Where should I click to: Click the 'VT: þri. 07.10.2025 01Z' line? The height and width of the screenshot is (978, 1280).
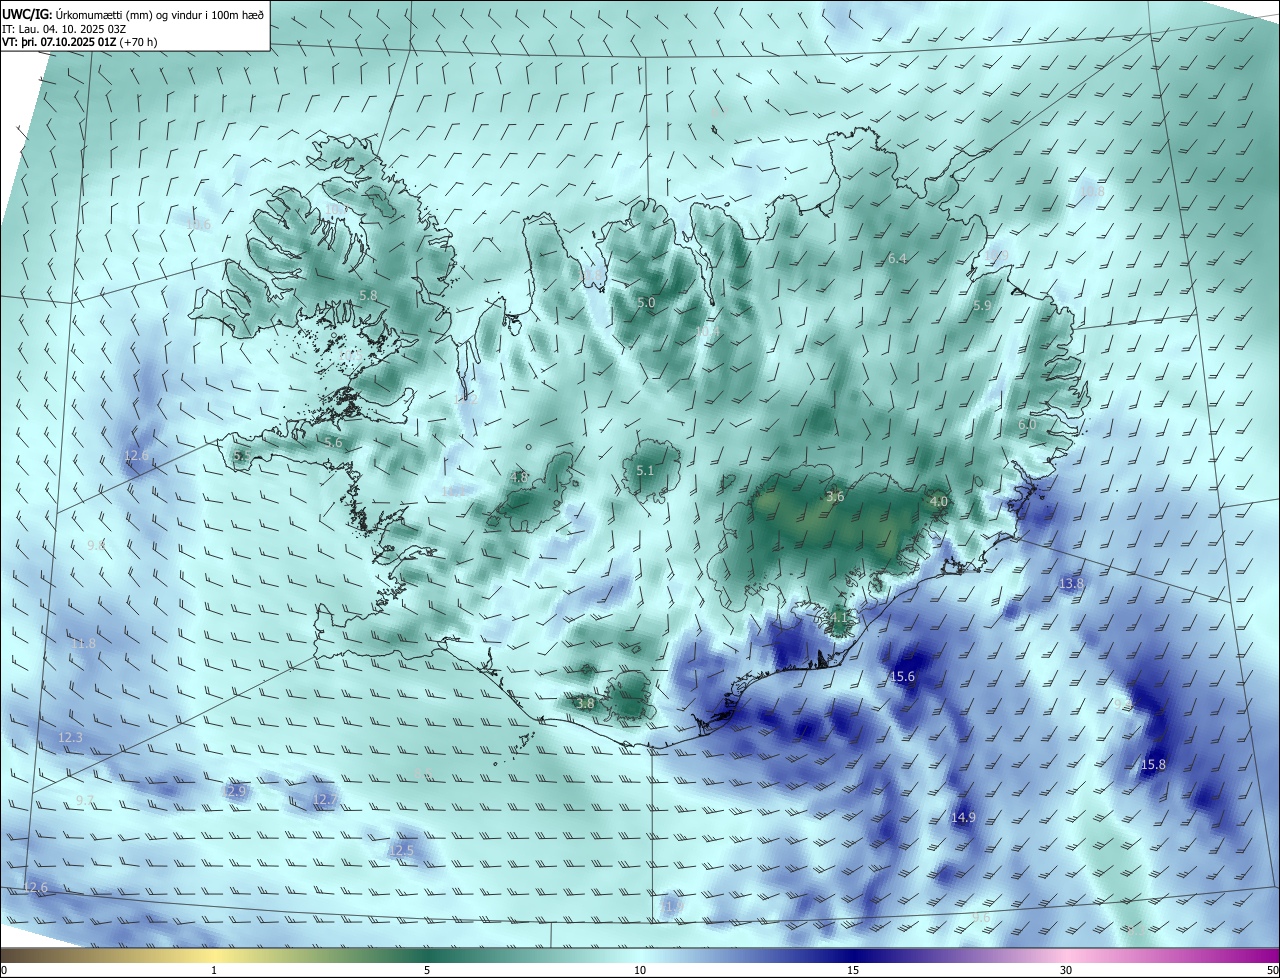(x=60, y=42)
